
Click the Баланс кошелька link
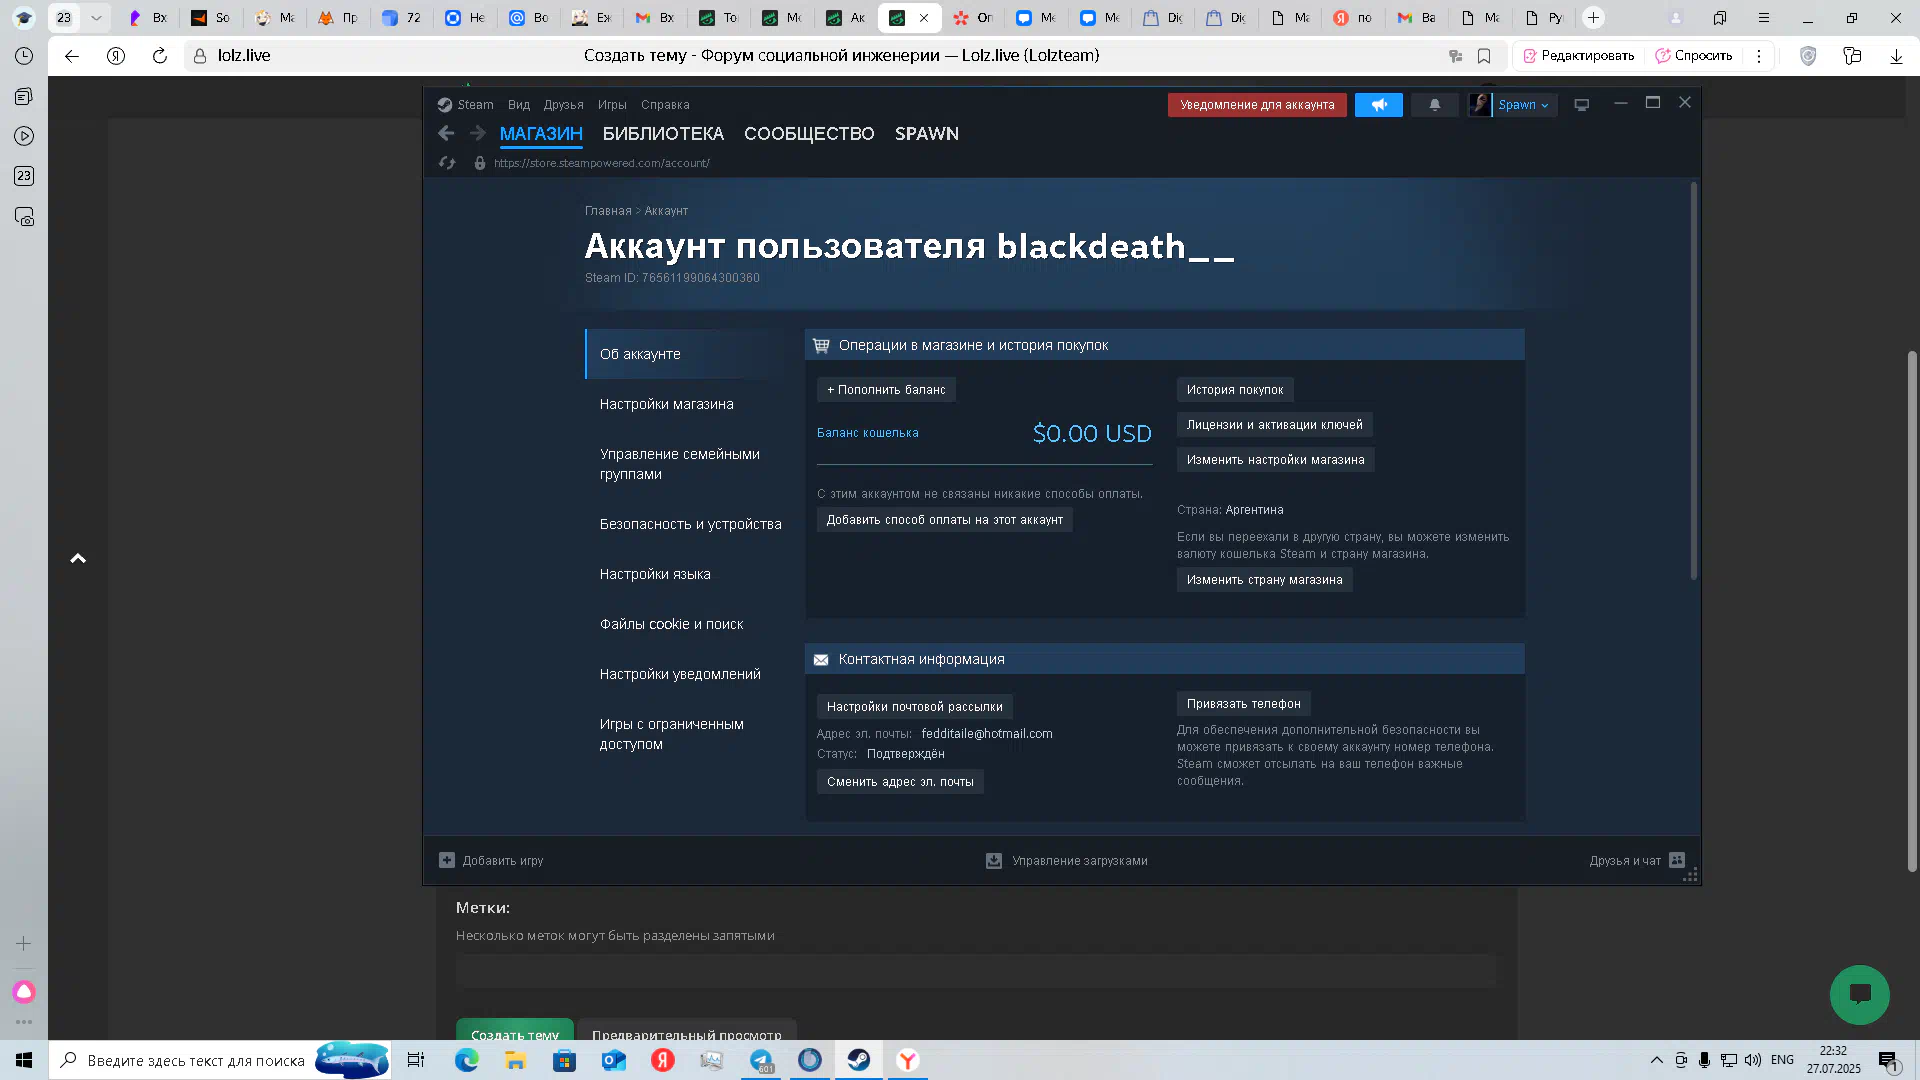pos(868,433)
